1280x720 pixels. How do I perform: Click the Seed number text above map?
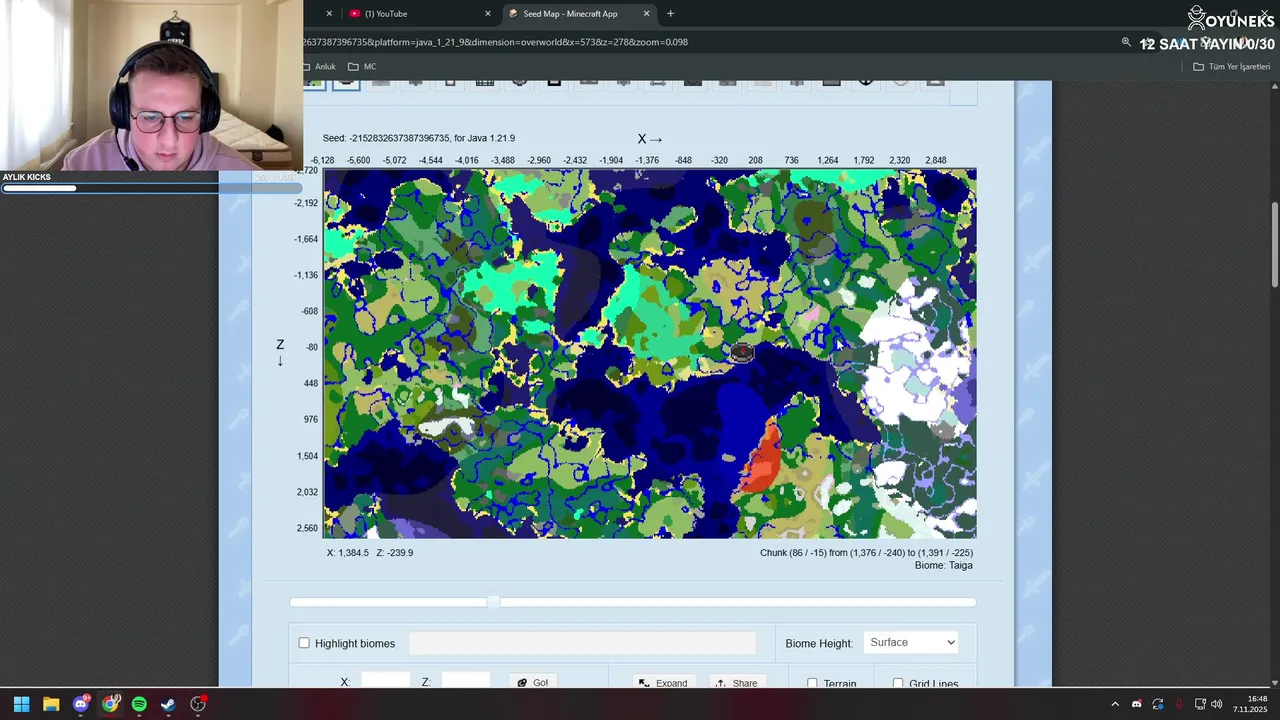coord(419,138)
